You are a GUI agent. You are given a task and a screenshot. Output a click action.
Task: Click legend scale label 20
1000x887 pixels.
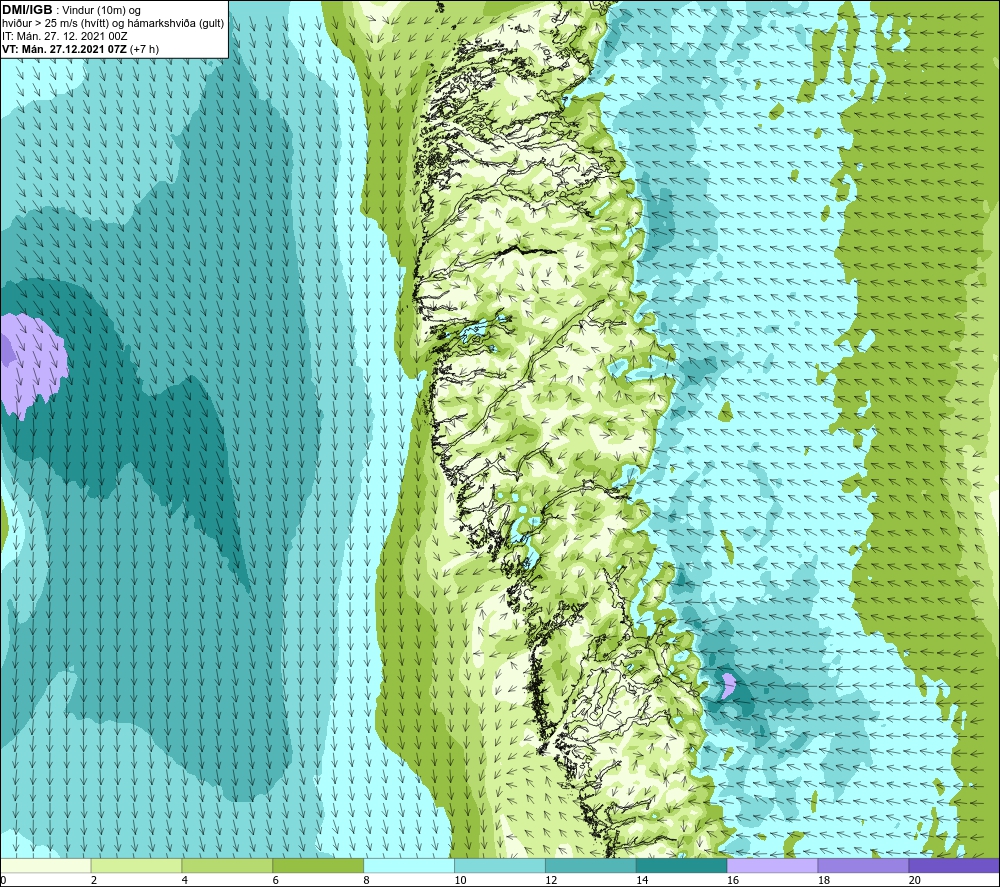[914, 881]
